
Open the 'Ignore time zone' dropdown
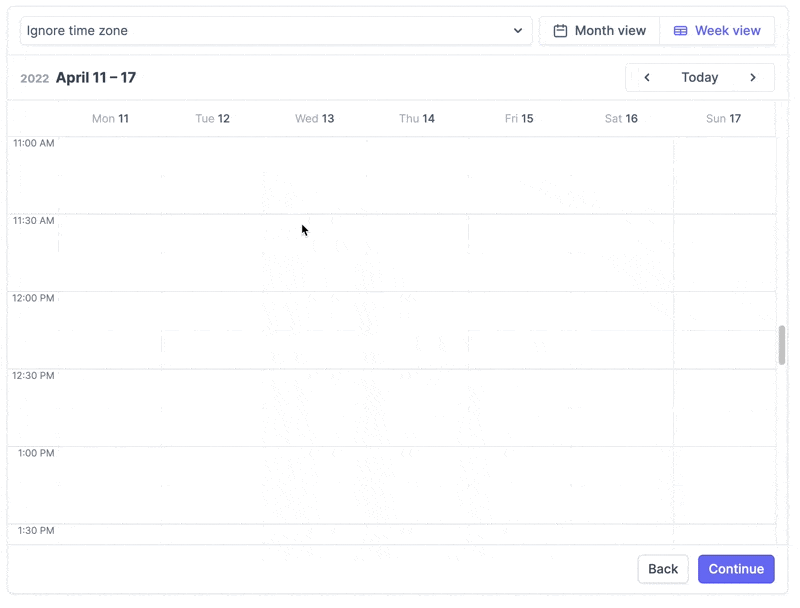[x=276, y=31]
